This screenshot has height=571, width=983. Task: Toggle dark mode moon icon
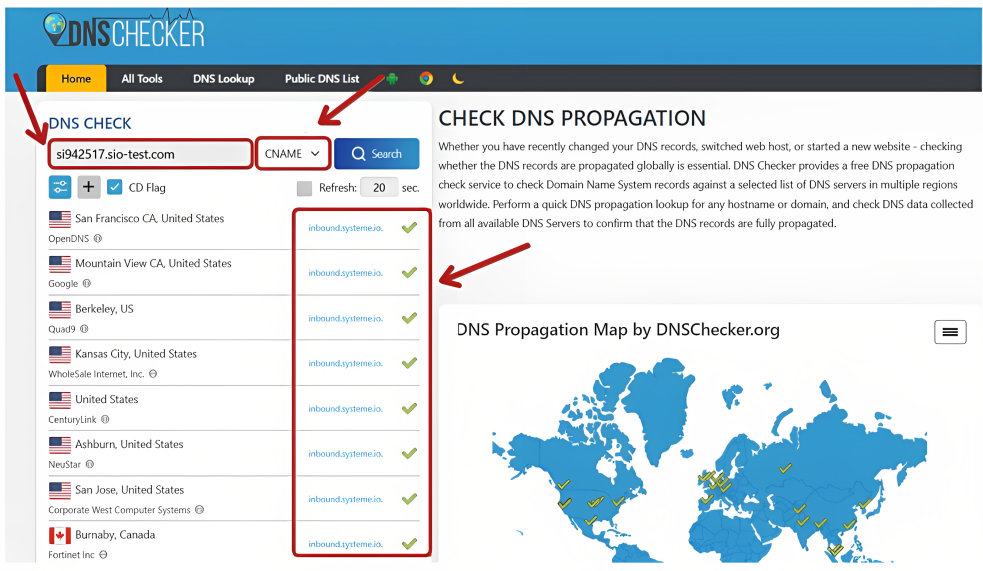458,78
